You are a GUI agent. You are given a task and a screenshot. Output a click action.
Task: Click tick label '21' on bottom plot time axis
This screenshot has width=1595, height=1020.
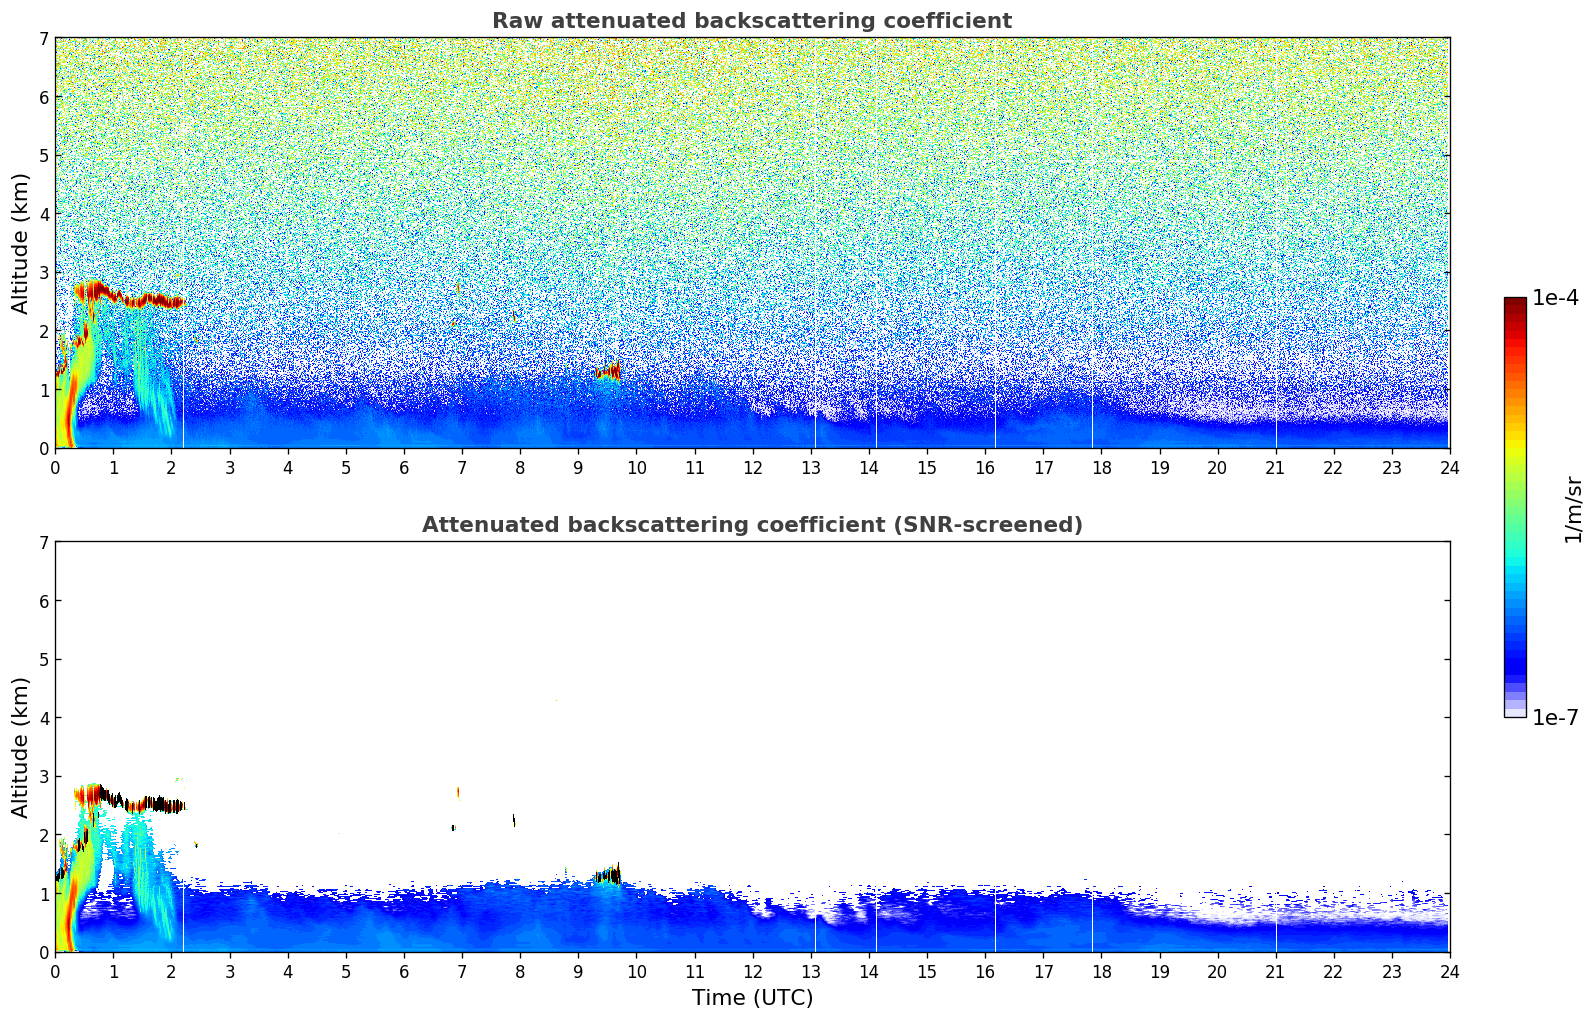coord(1275,971)
